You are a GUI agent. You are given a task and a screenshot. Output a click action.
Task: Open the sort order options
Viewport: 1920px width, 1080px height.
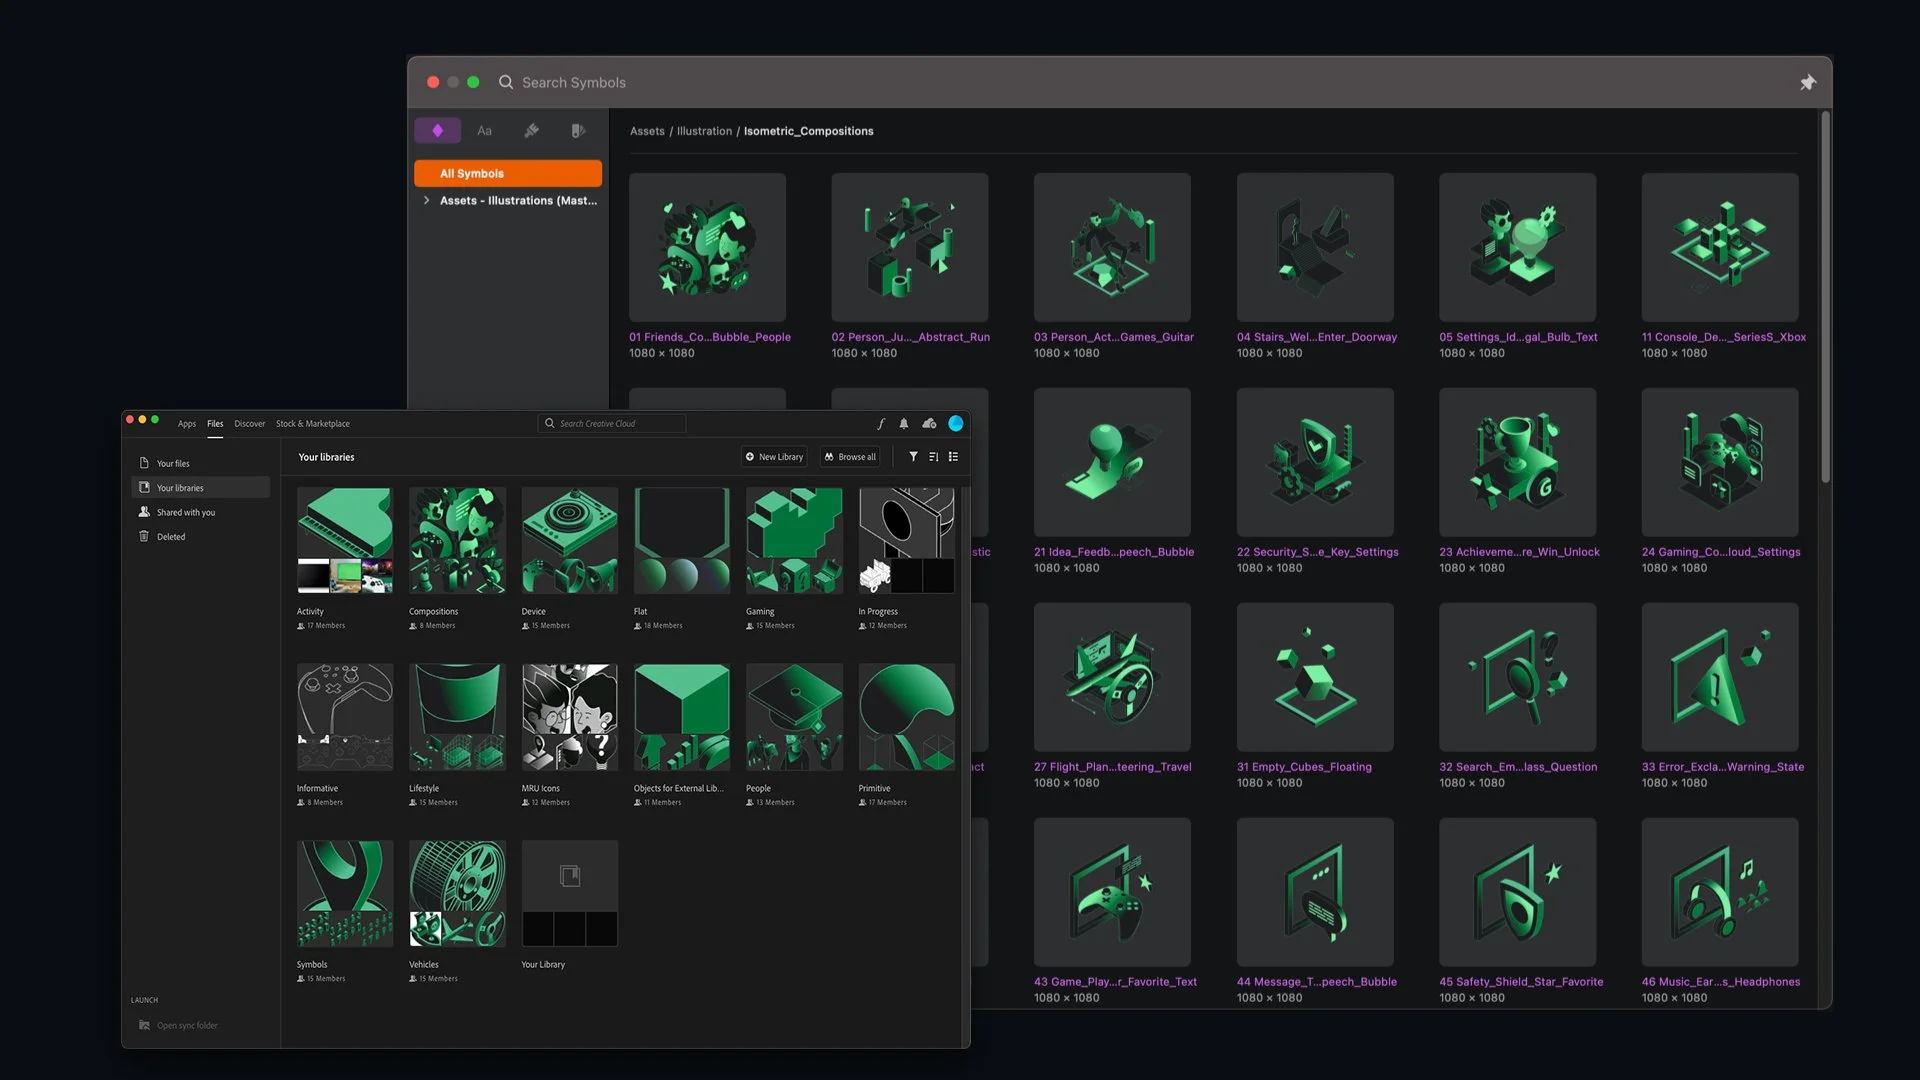coord(933,457)
